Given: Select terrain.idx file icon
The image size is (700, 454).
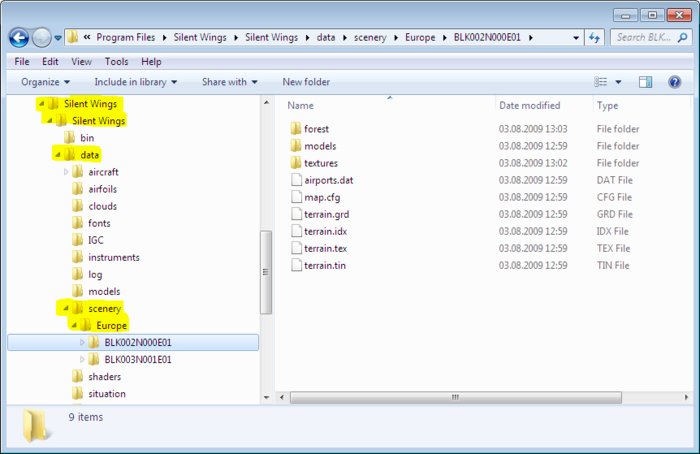Looking at the screenshot, I should pos(296,231).
